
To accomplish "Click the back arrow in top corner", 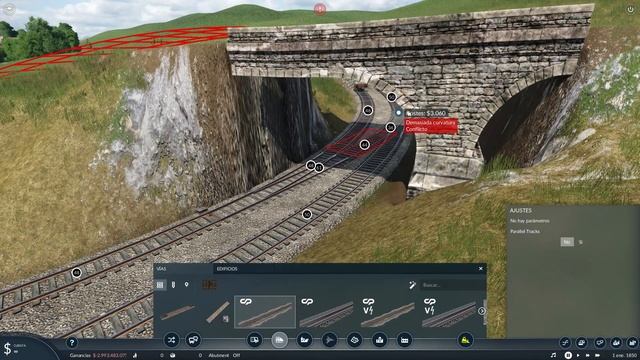I will point(9,9).
